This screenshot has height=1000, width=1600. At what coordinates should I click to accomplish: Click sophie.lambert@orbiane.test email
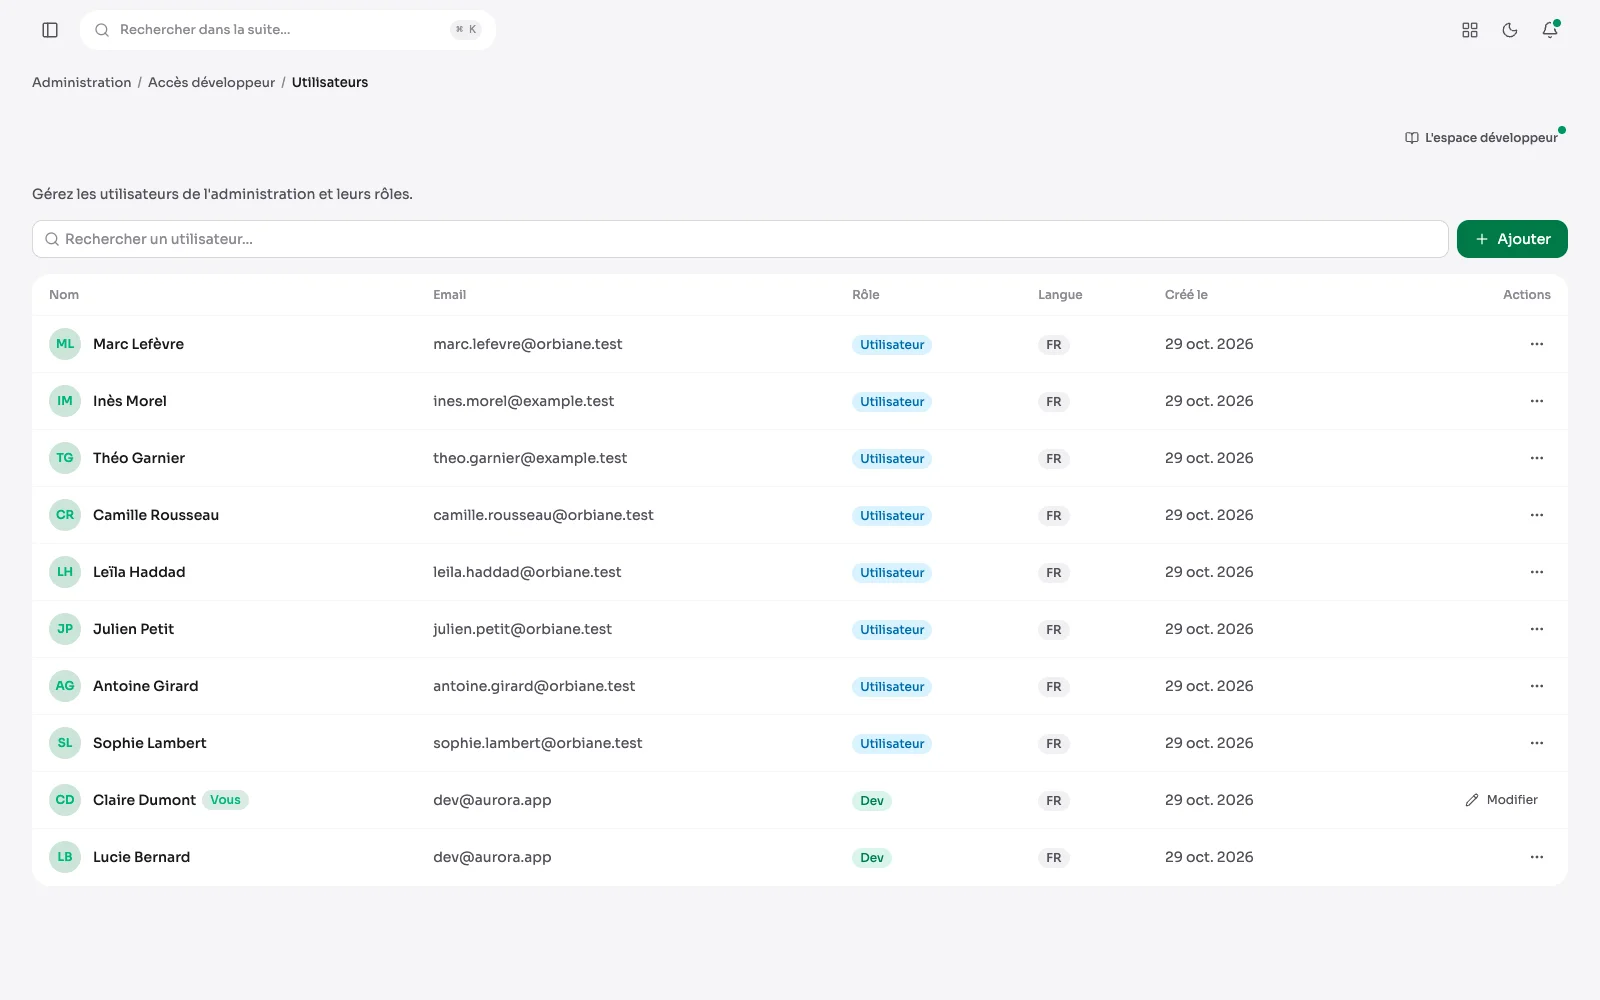pos(537,743)
